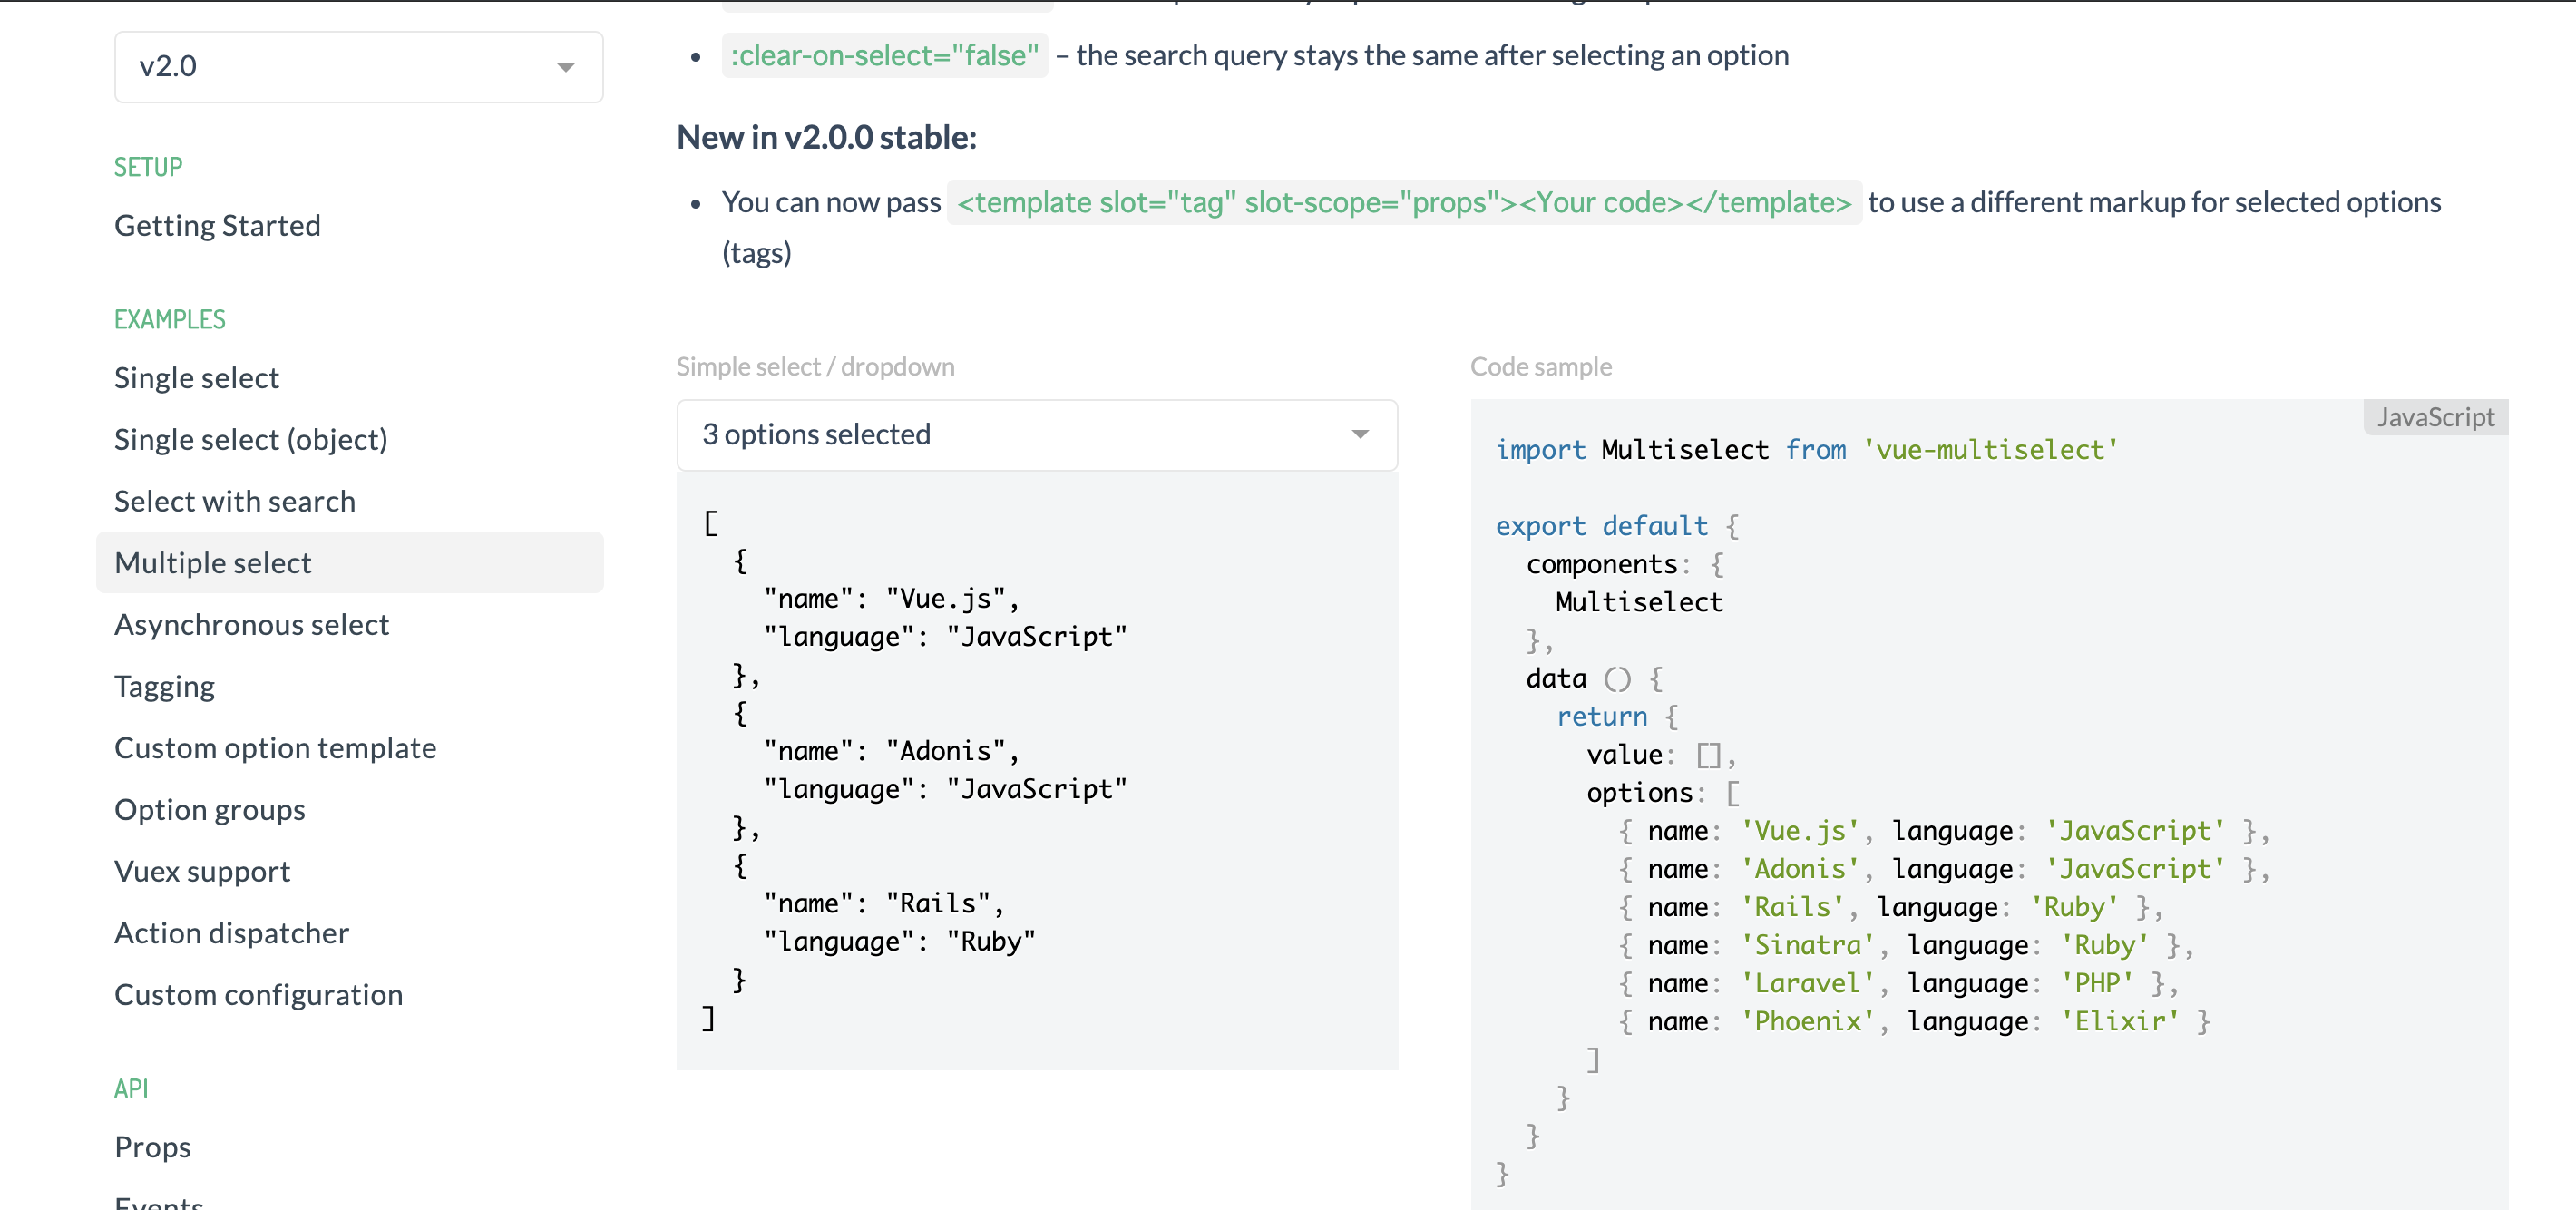Go to the Action dispatcher example
Image resolution: width=2576 pixels, height=1210 pixels.
(x=232, y=932)
